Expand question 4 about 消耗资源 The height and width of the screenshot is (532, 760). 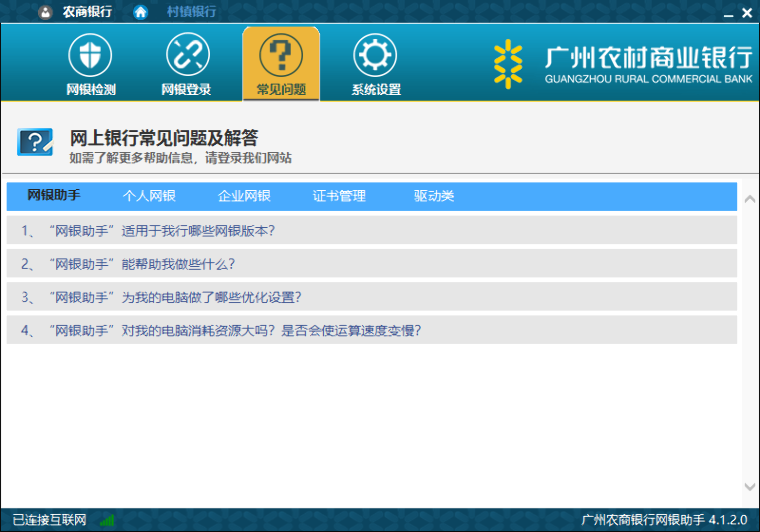(x=372, y=330)
